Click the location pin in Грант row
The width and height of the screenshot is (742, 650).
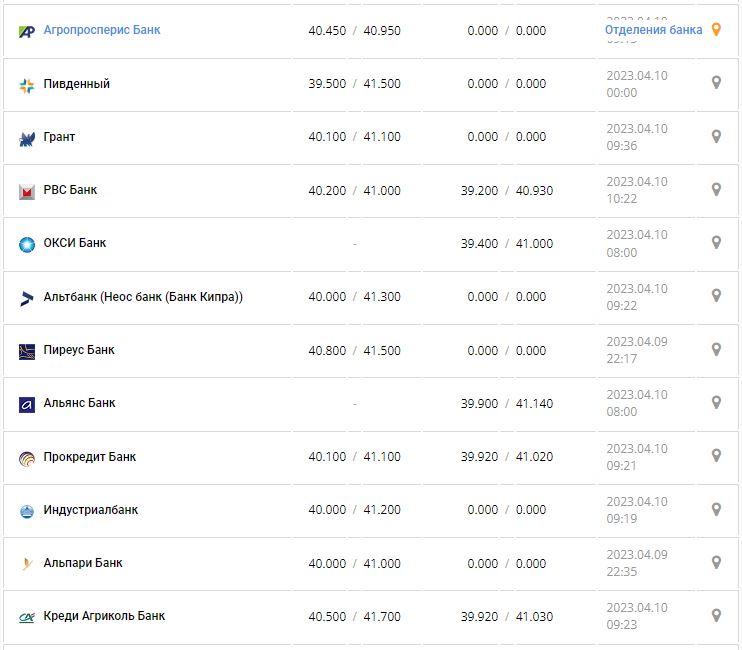[716, 136]
